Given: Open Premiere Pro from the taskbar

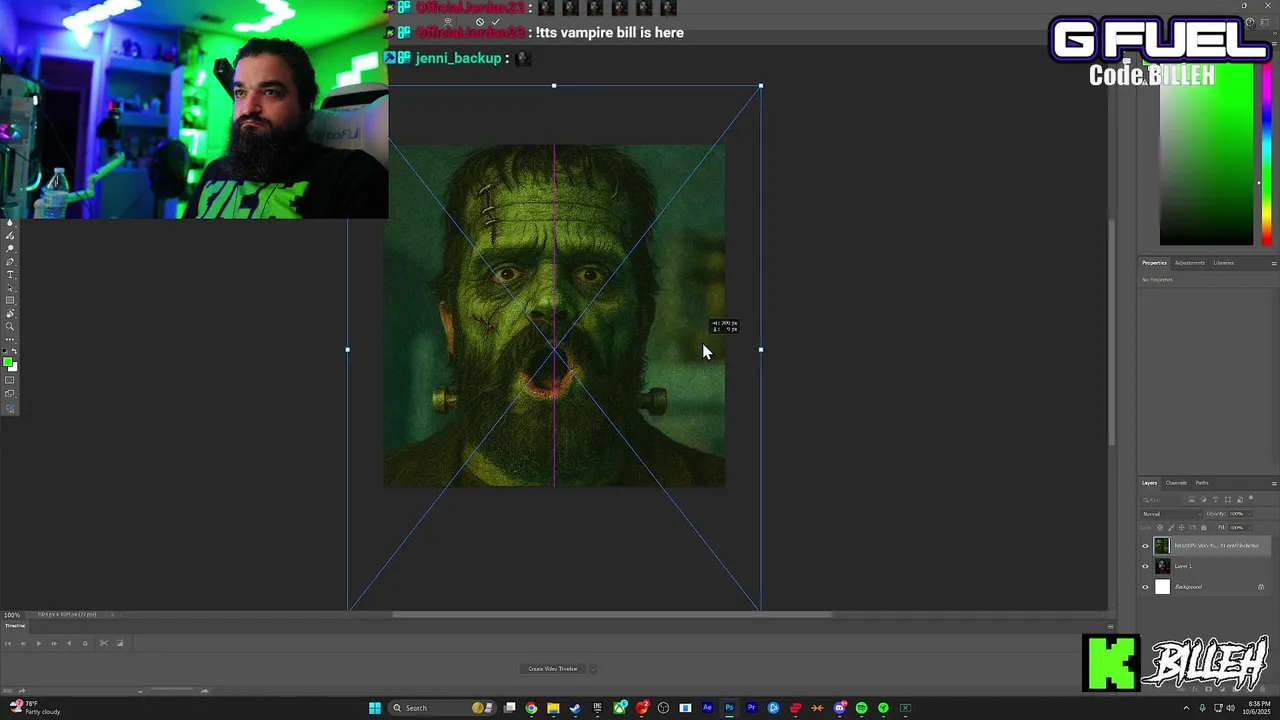Looking at the screenshot, I should pos(752,708).
